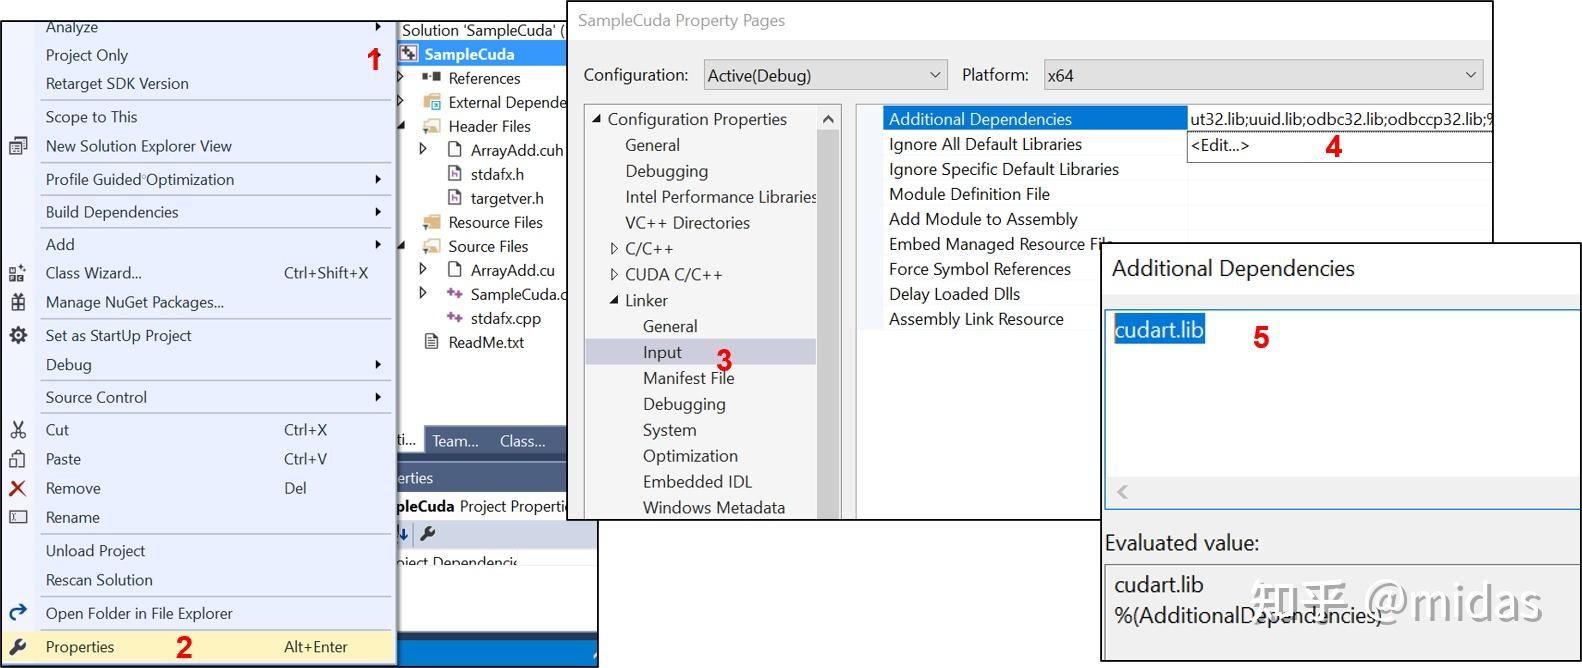
Task: Click the Open Folder in File Explorer arrow icon
Action: (18, 613)
